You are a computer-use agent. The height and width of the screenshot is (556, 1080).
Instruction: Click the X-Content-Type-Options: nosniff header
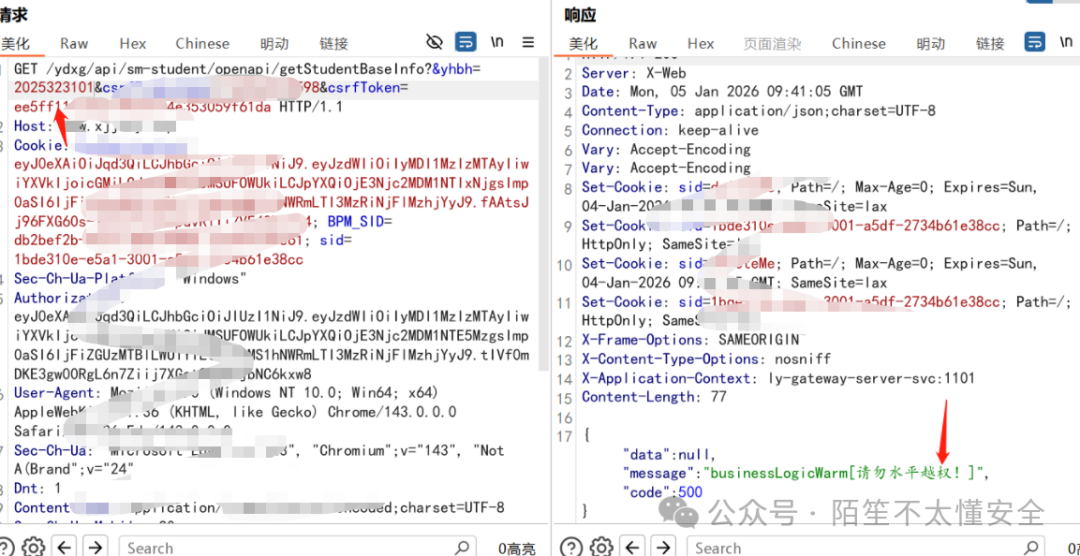point(706,359)
